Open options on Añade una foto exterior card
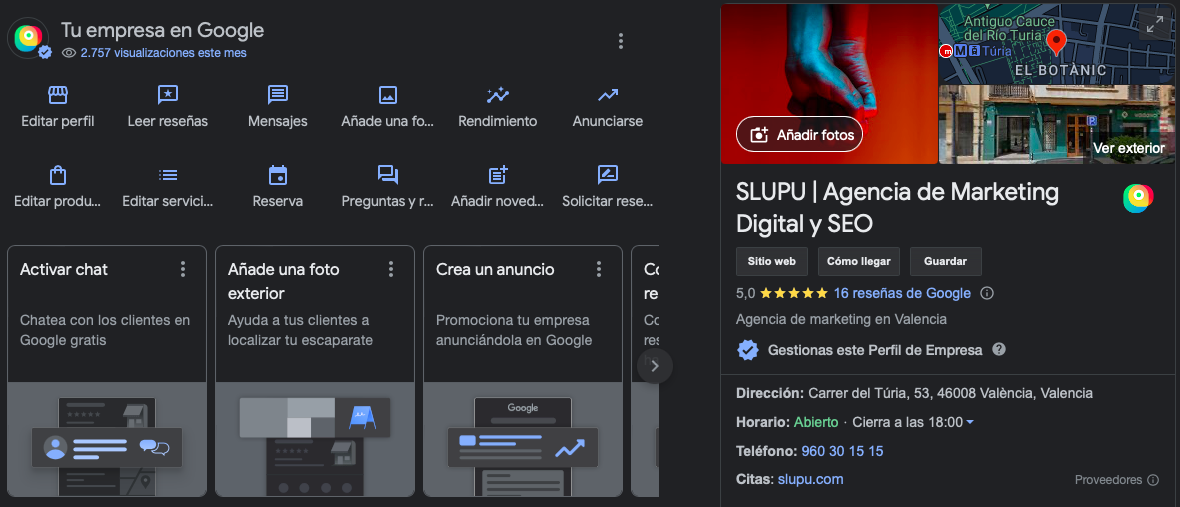 391,269
